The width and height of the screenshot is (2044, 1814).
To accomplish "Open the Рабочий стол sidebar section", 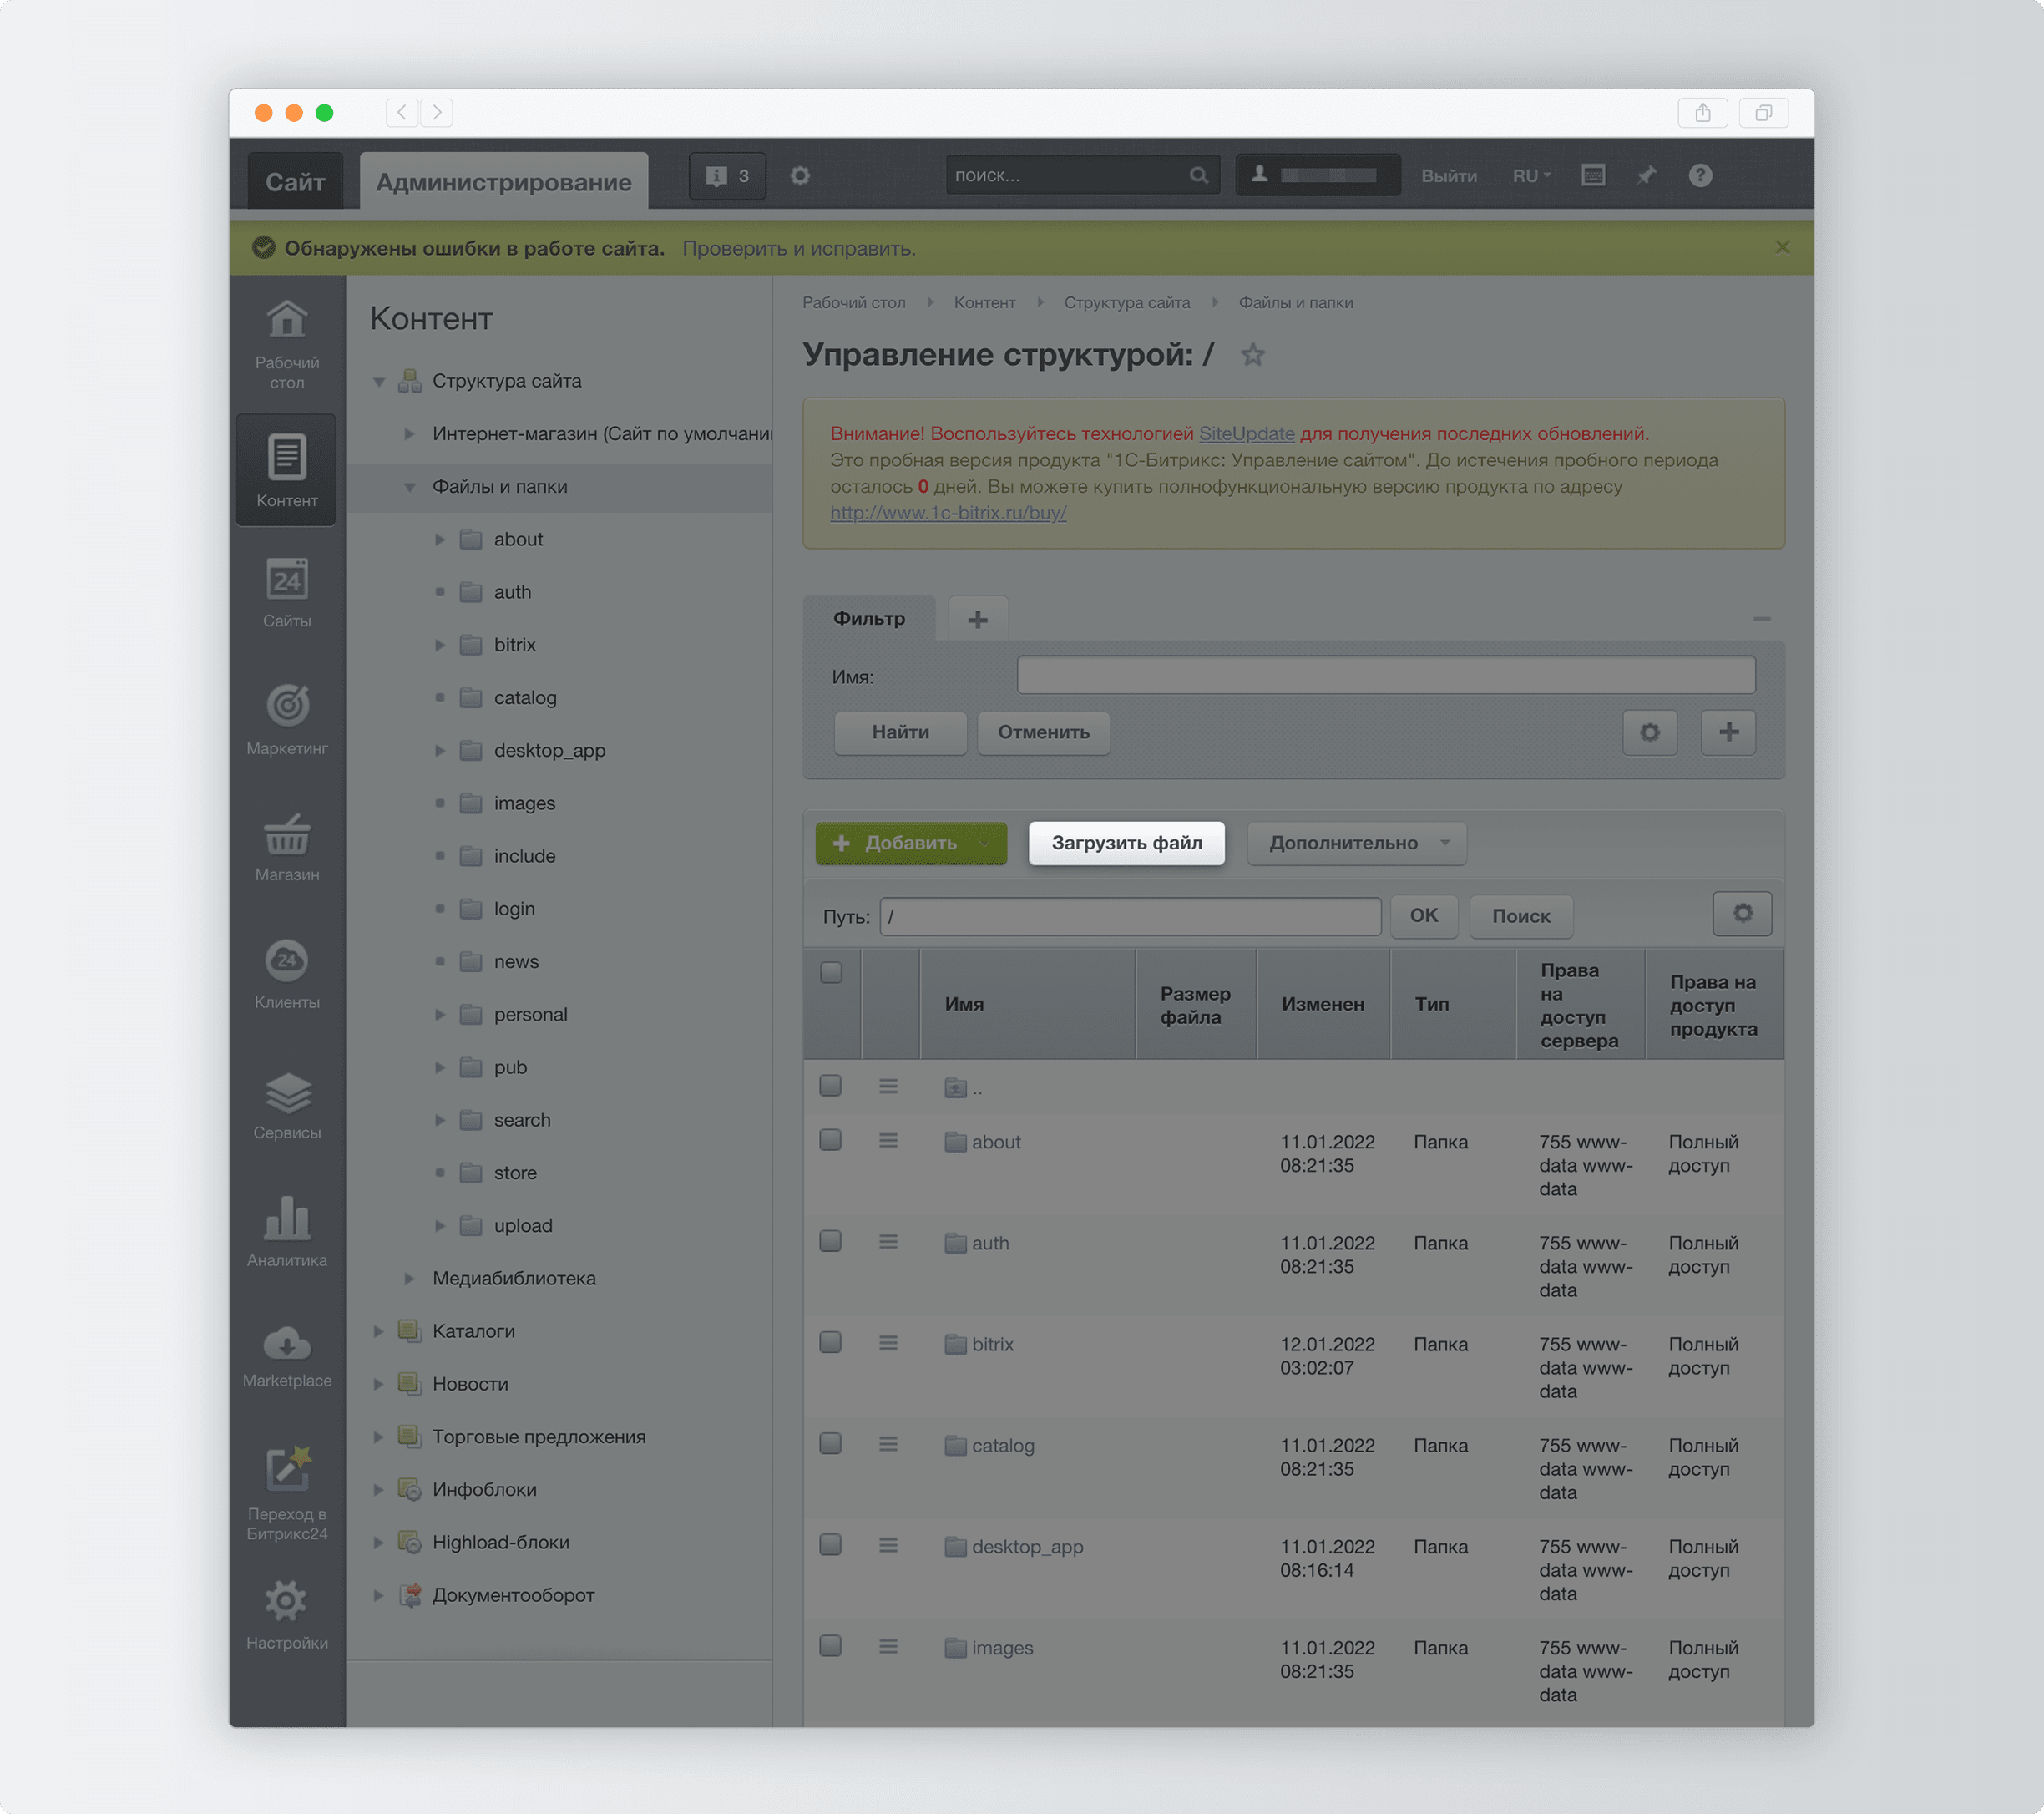I will tap(287, 345).
